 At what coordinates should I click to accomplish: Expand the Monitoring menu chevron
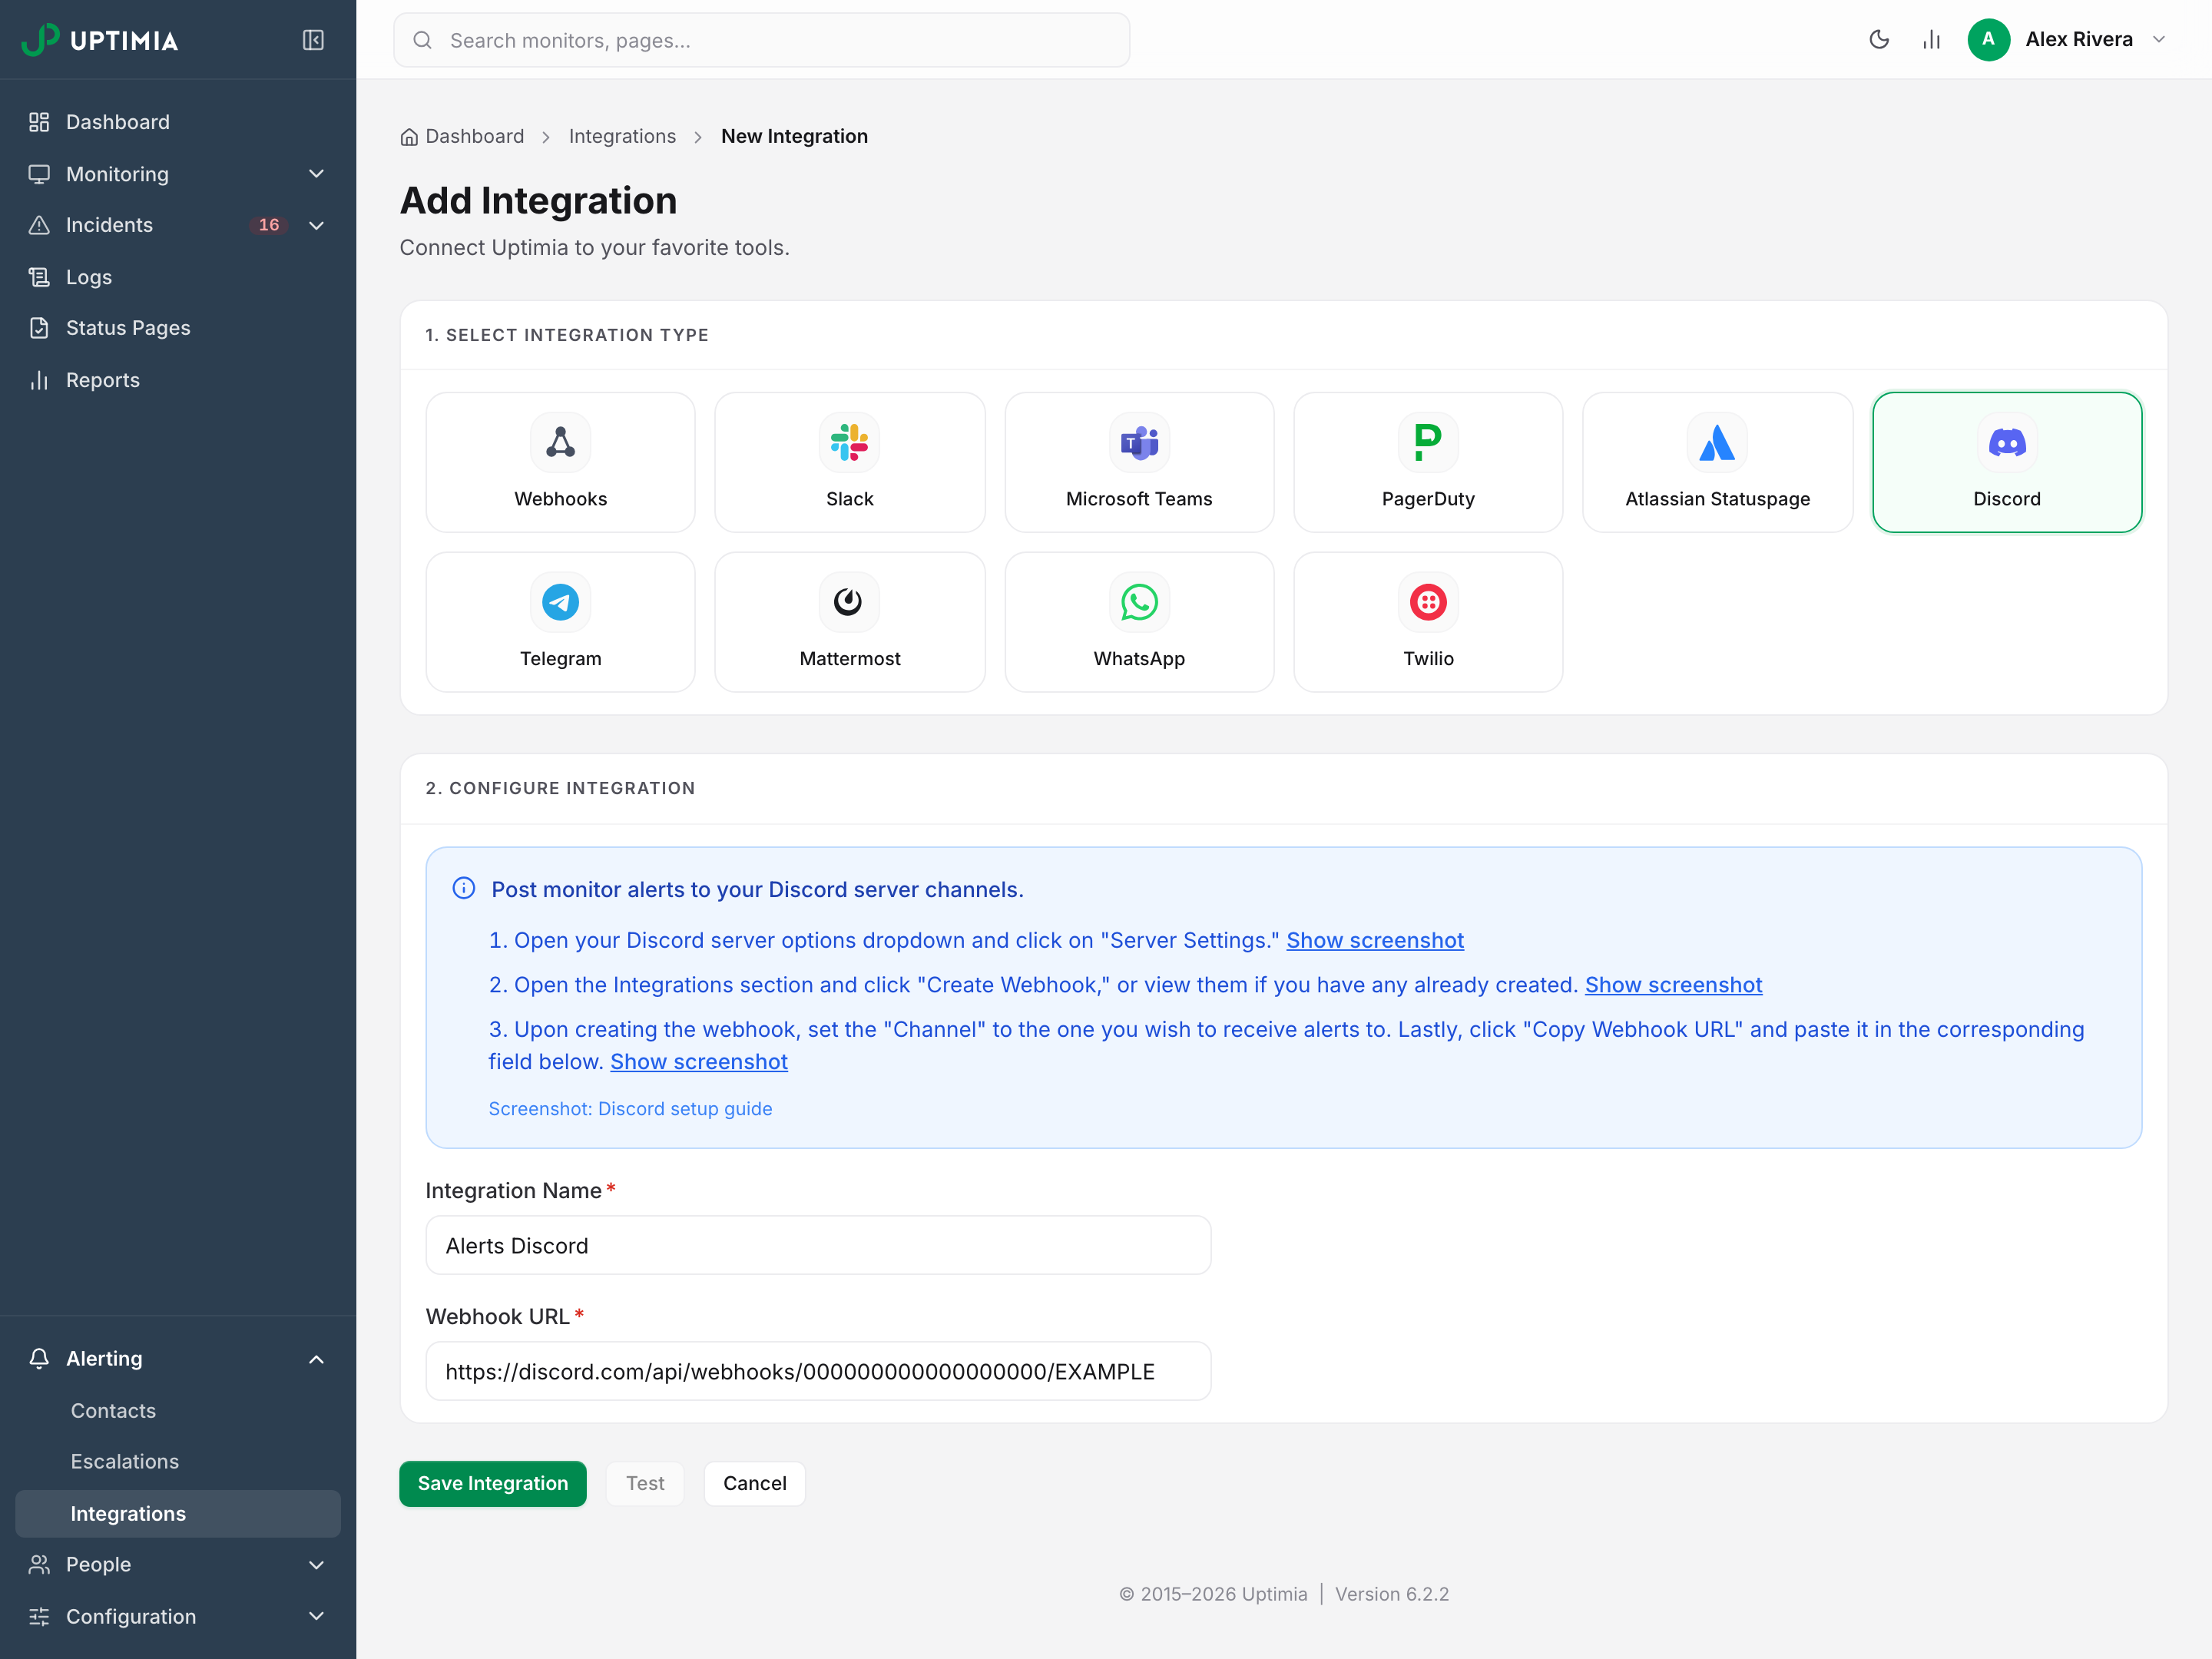[316, 174]
